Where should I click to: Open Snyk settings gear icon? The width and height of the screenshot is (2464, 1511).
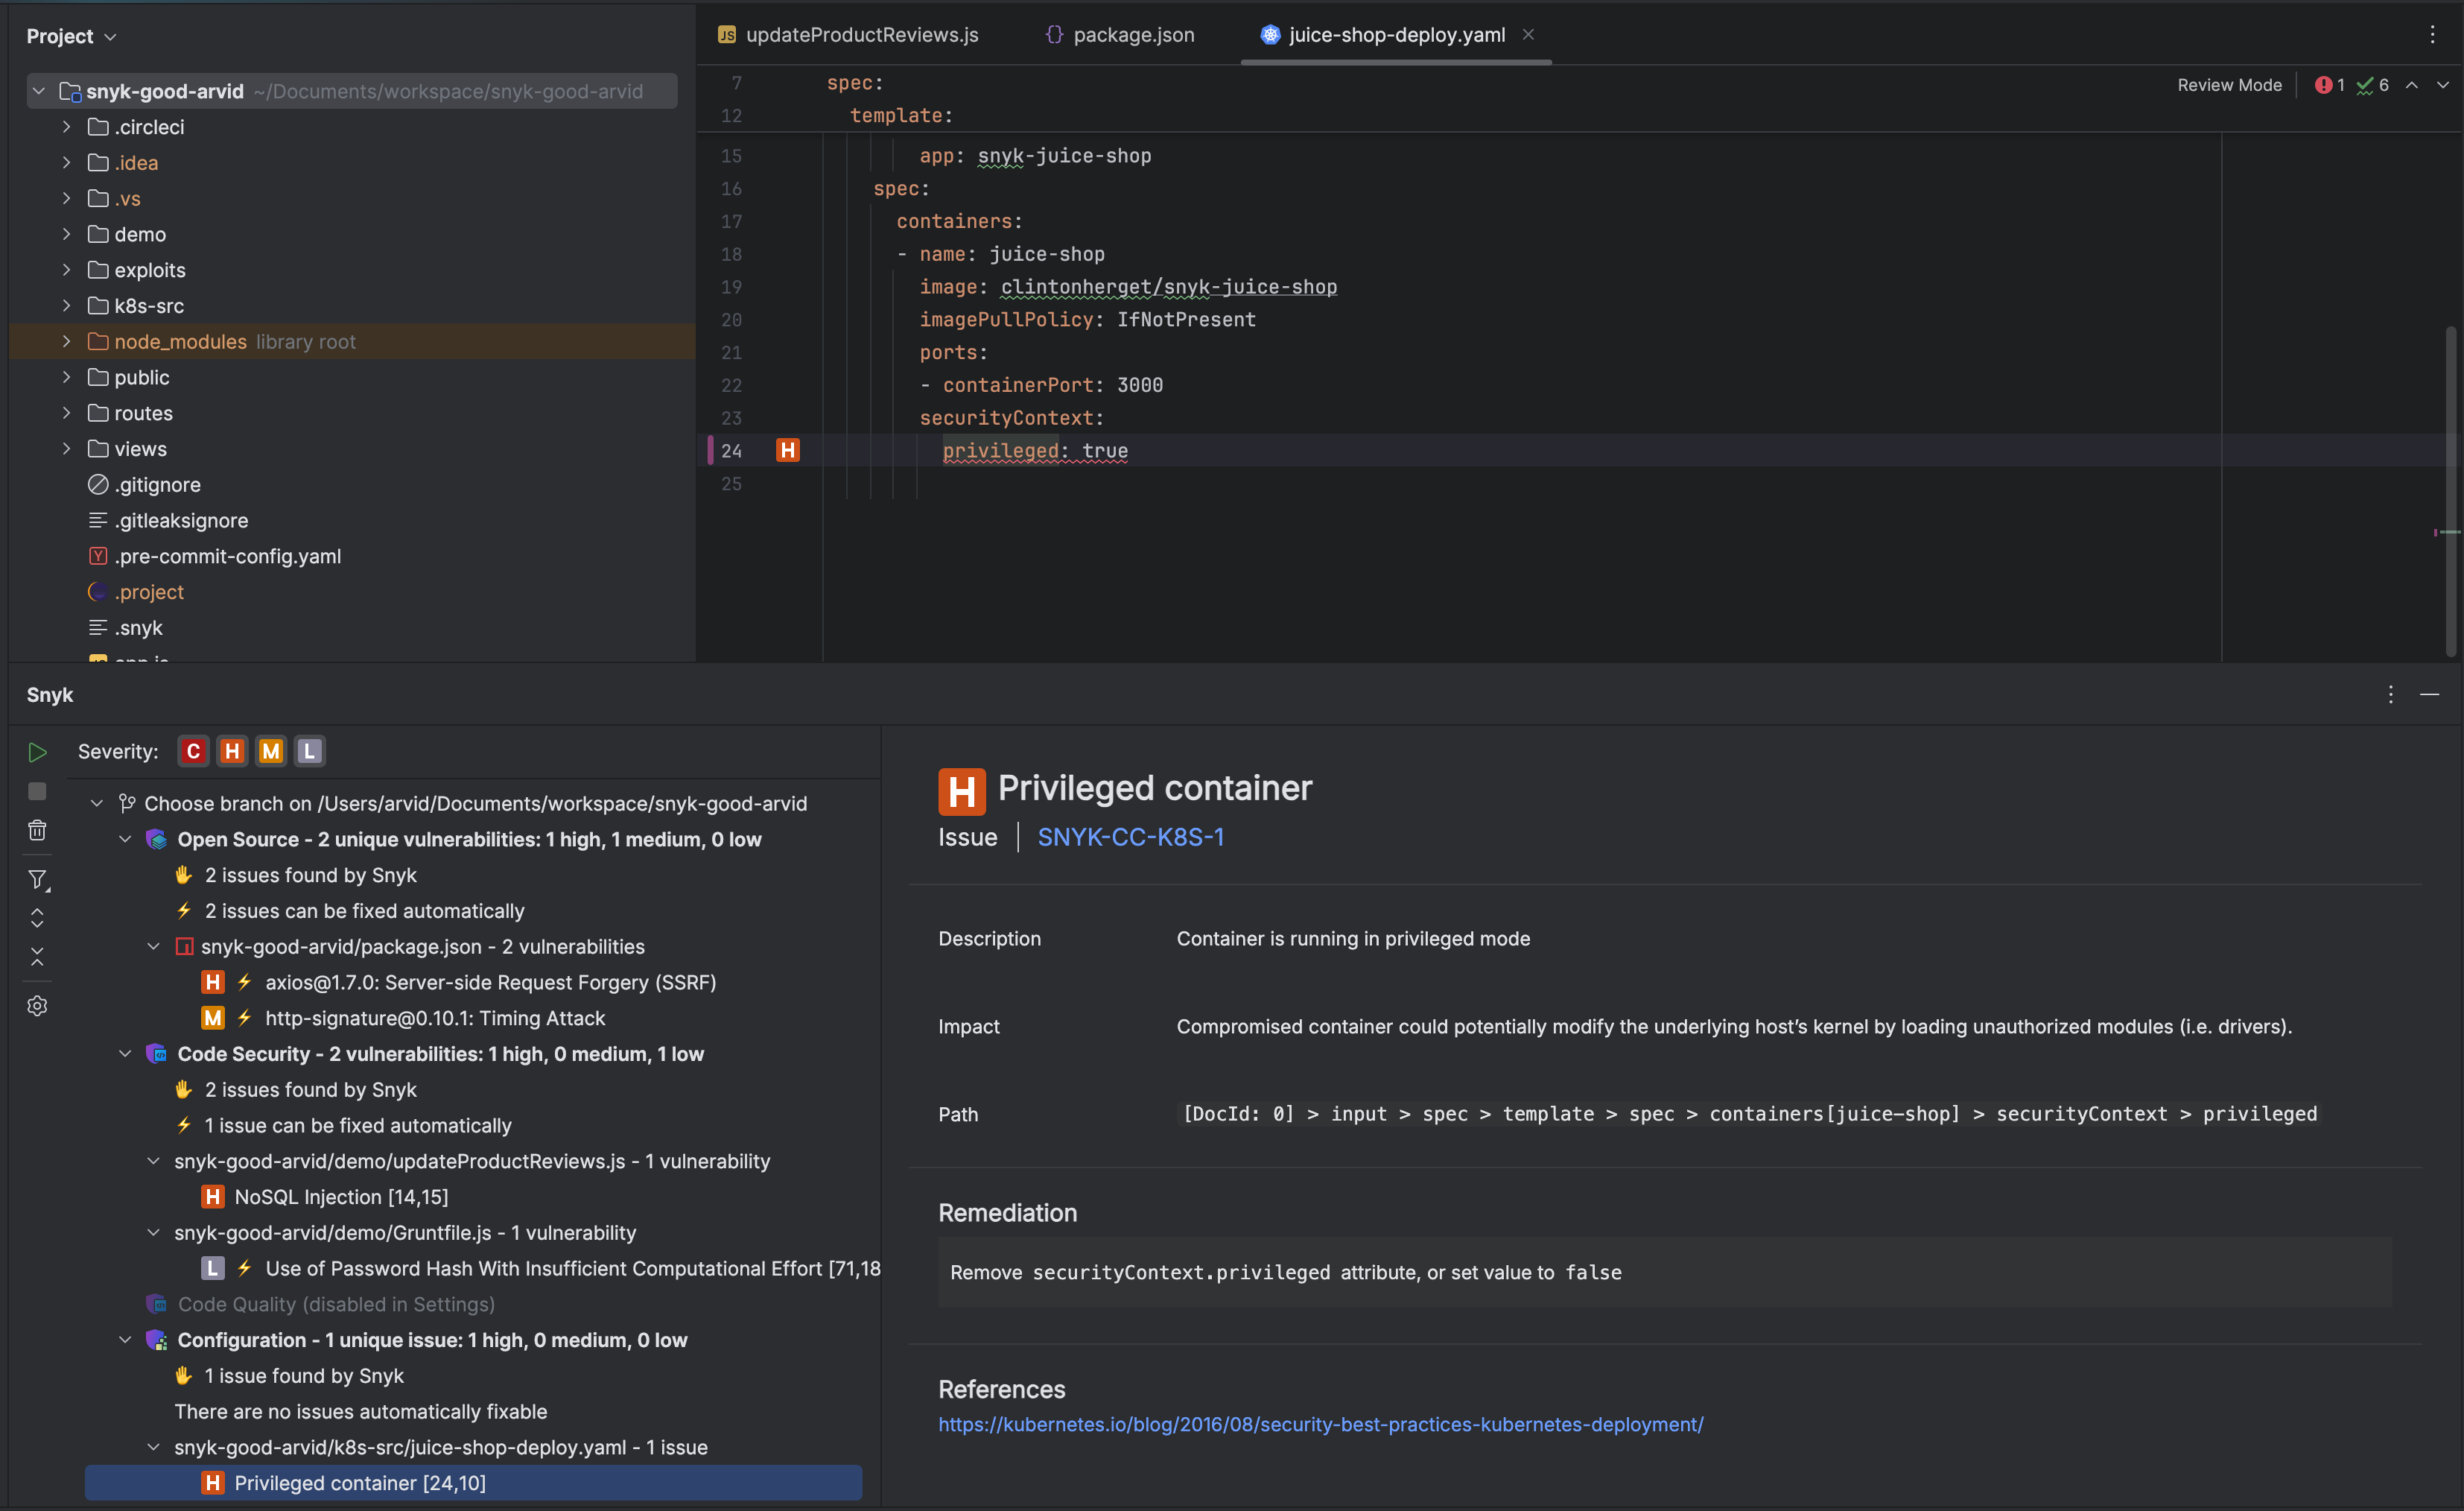pos(37,1006)
